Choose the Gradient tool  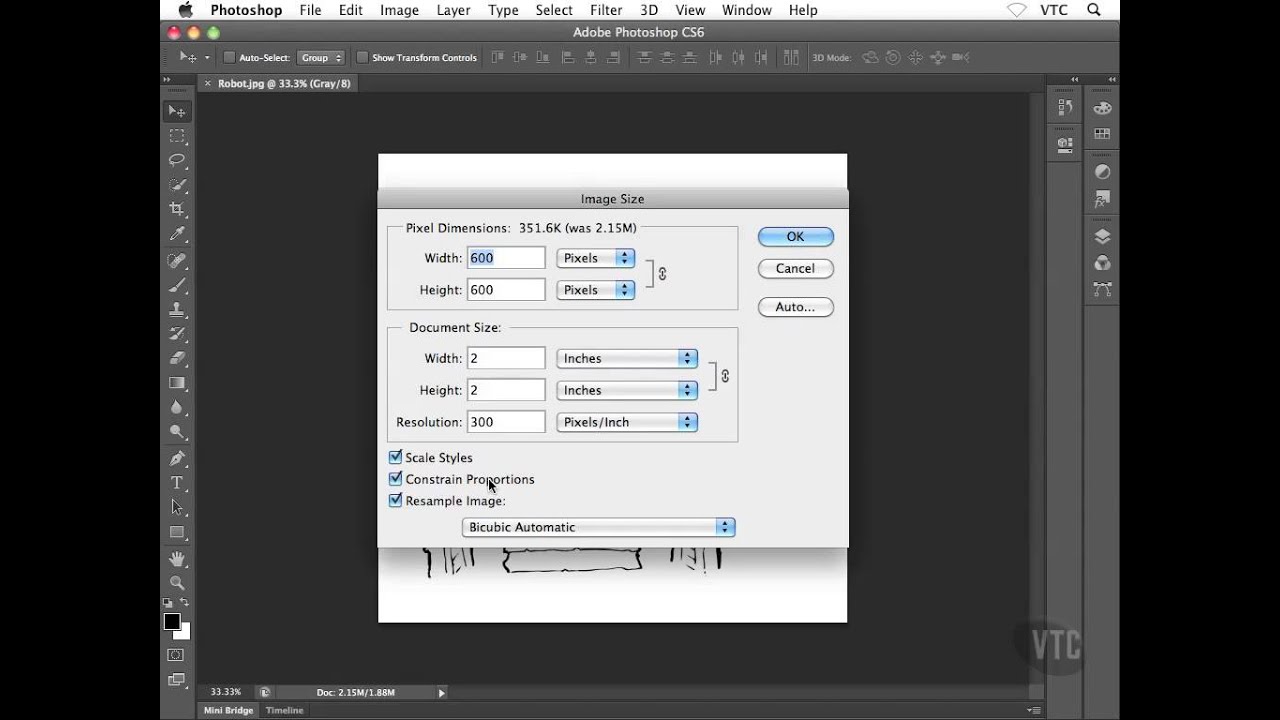pyautogui.click(x=177, y=383)
